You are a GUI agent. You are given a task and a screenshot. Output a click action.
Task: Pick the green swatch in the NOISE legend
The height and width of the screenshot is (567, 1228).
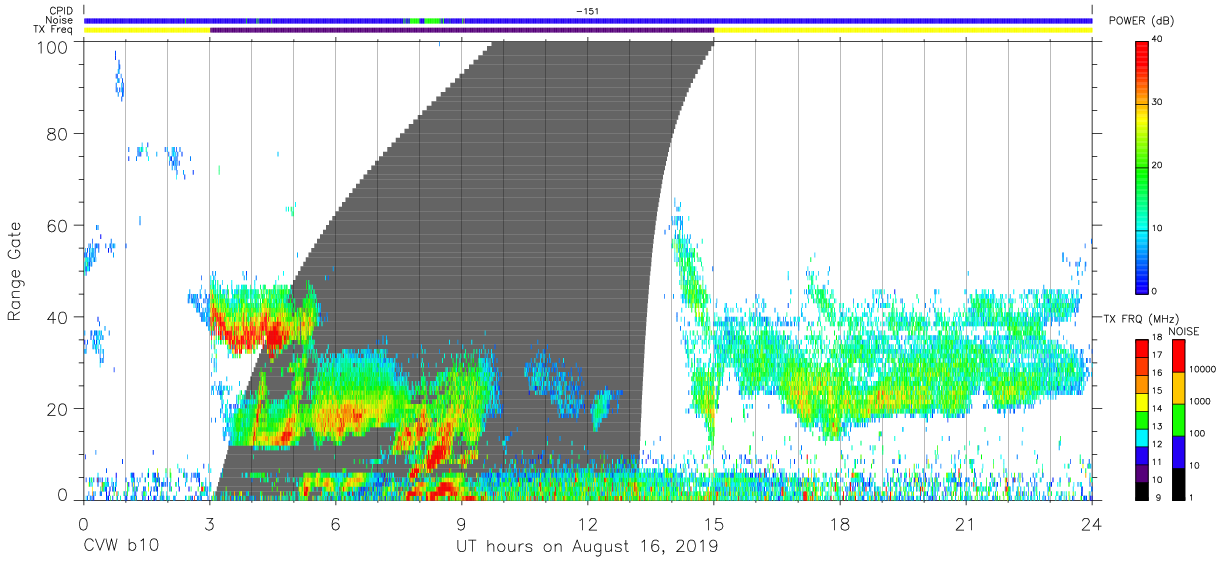click(x=1177, y=420)
